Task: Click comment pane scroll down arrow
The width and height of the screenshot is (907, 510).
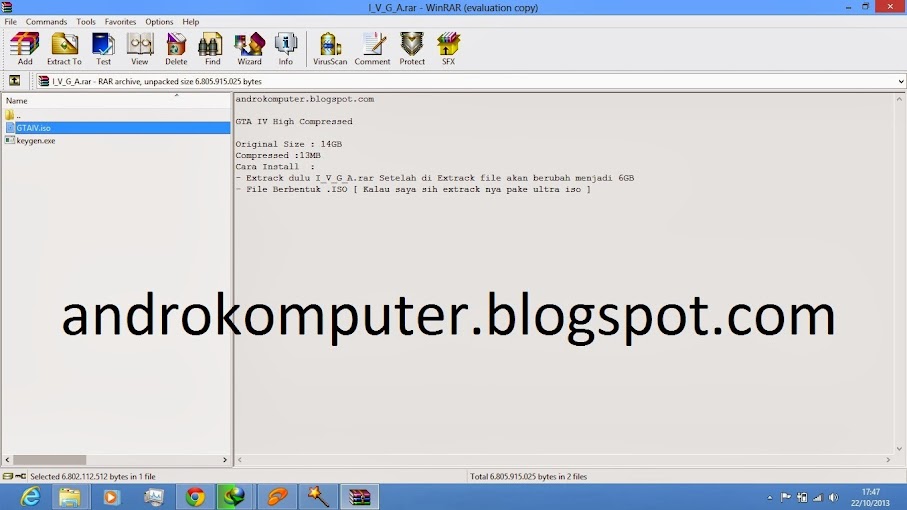Action: click(x=899, y=449)
